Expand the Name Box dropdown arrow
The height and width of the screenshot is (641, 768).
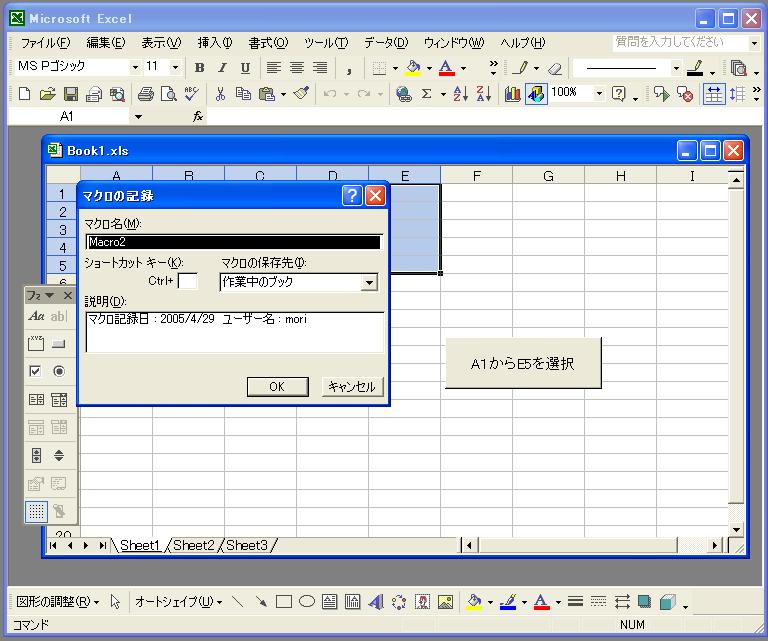(x=138, y=117)
